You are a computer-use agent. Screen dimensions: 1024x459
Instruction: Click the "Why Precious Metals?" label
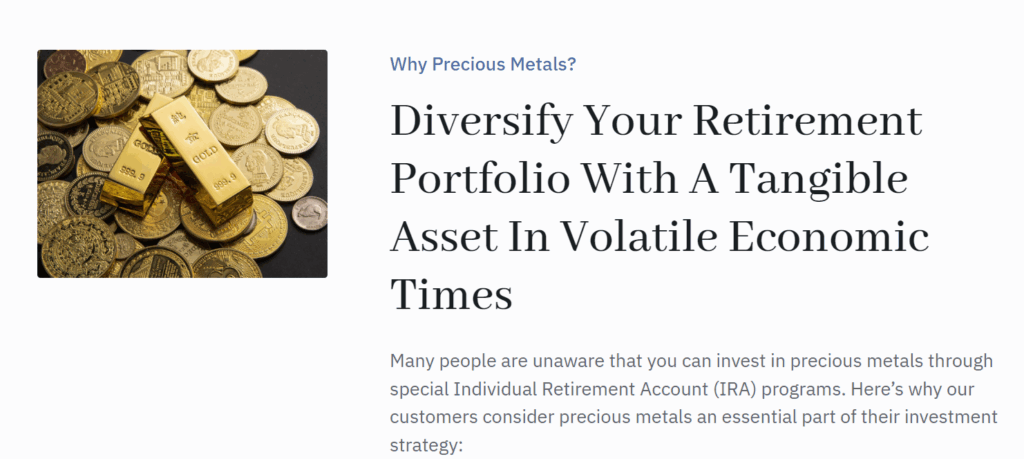[x=483, y=65]
